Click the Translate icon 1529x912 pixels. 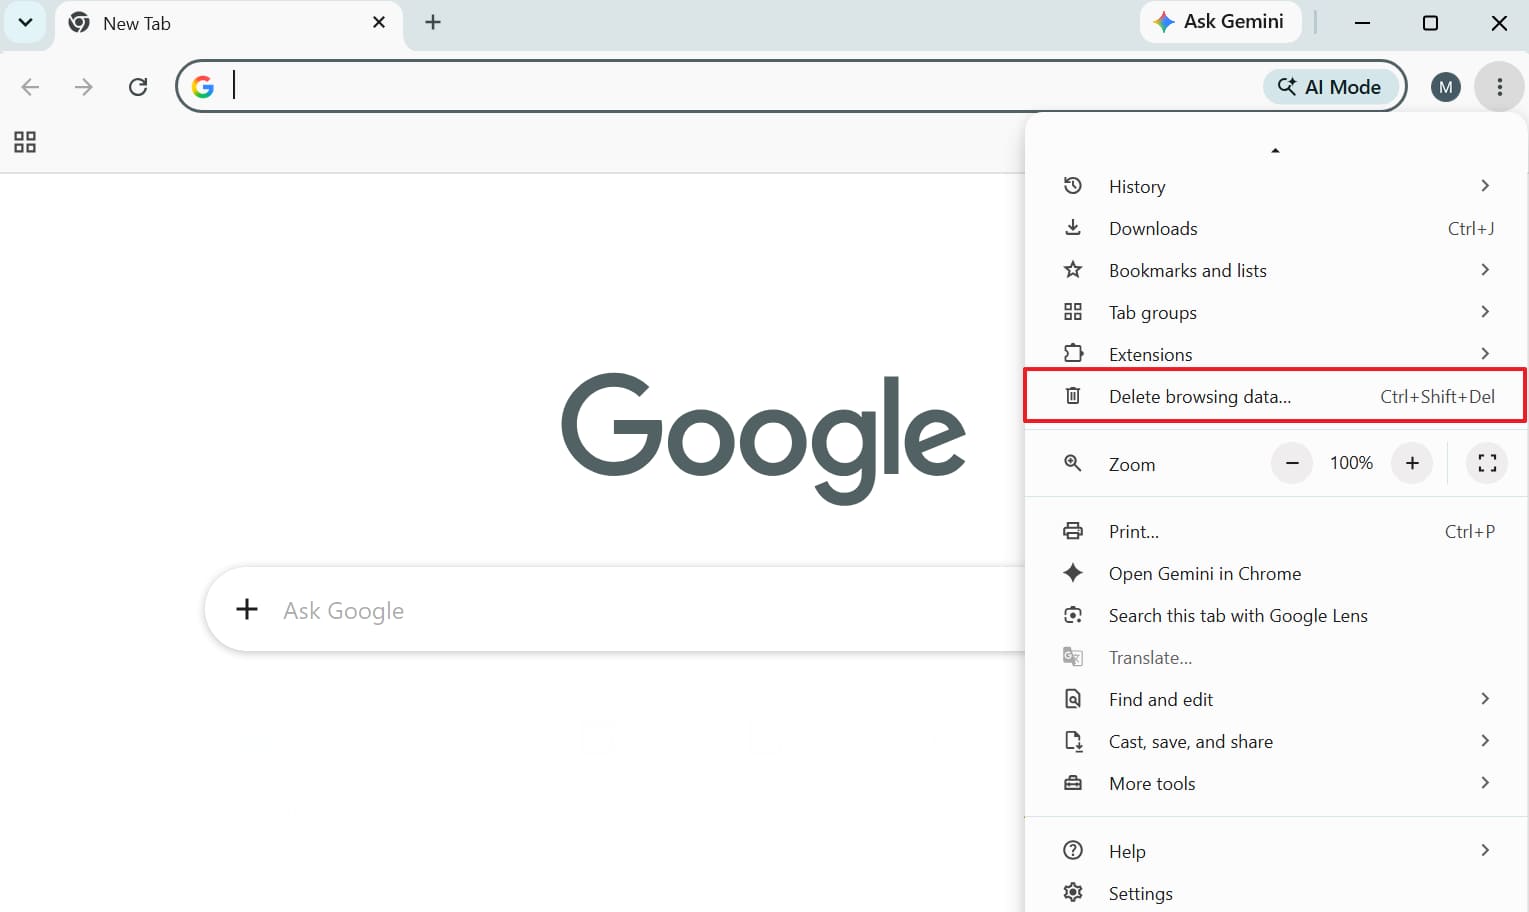1073,657
